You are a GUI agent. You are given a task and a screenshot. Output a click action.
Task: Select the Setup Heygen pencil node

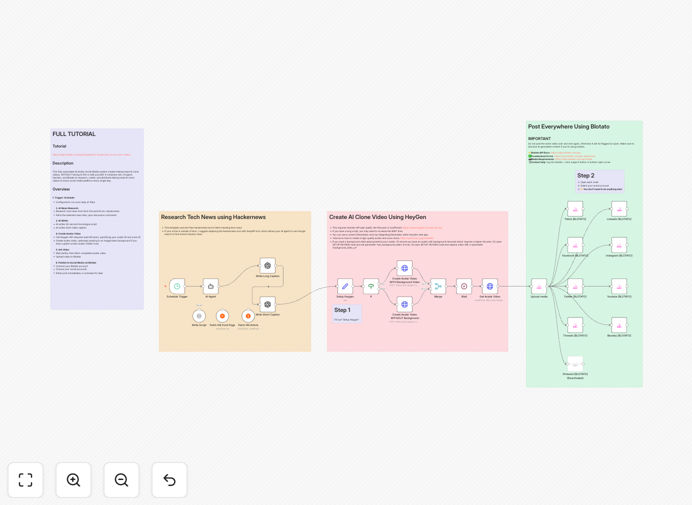point(345,286)
